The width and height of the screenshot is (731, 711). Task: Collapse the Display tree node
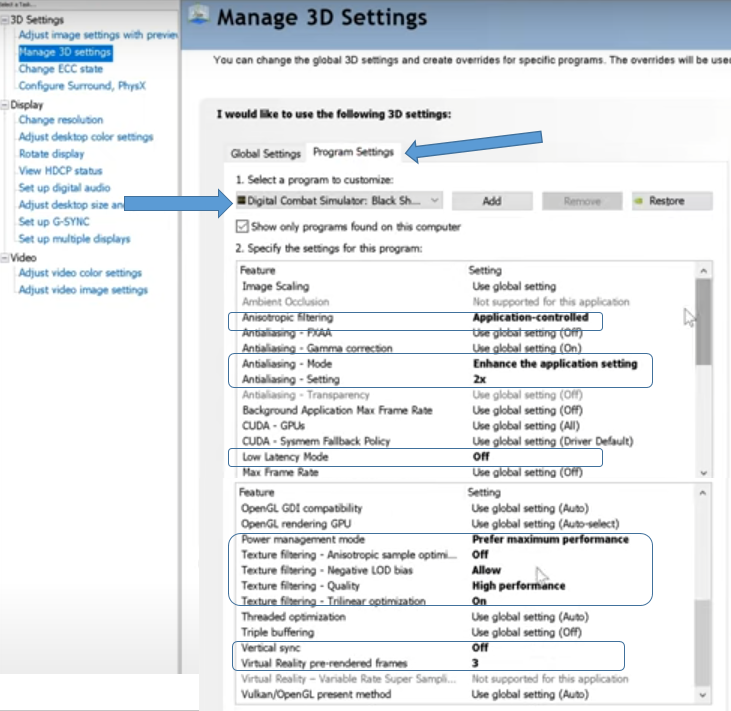click(5, 105)
